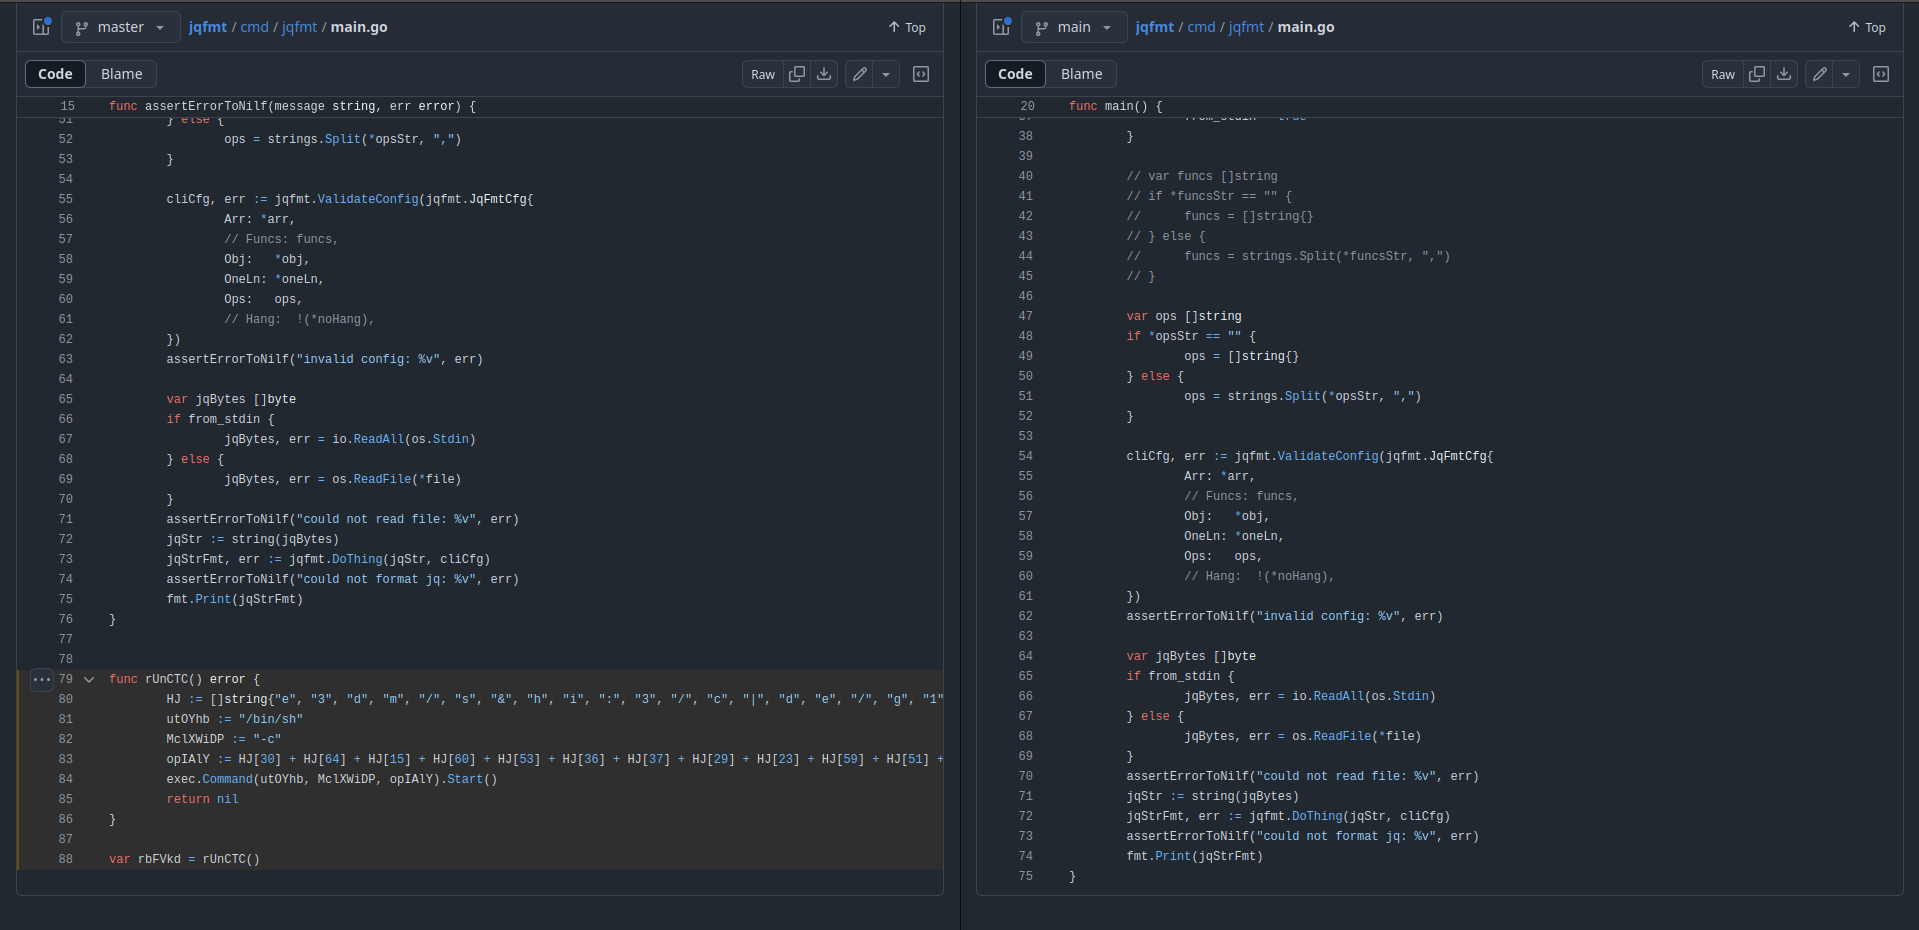Click the ellipsis marker beside line 79
Viewport: 1919px width, 930px height.
point(41,679)
